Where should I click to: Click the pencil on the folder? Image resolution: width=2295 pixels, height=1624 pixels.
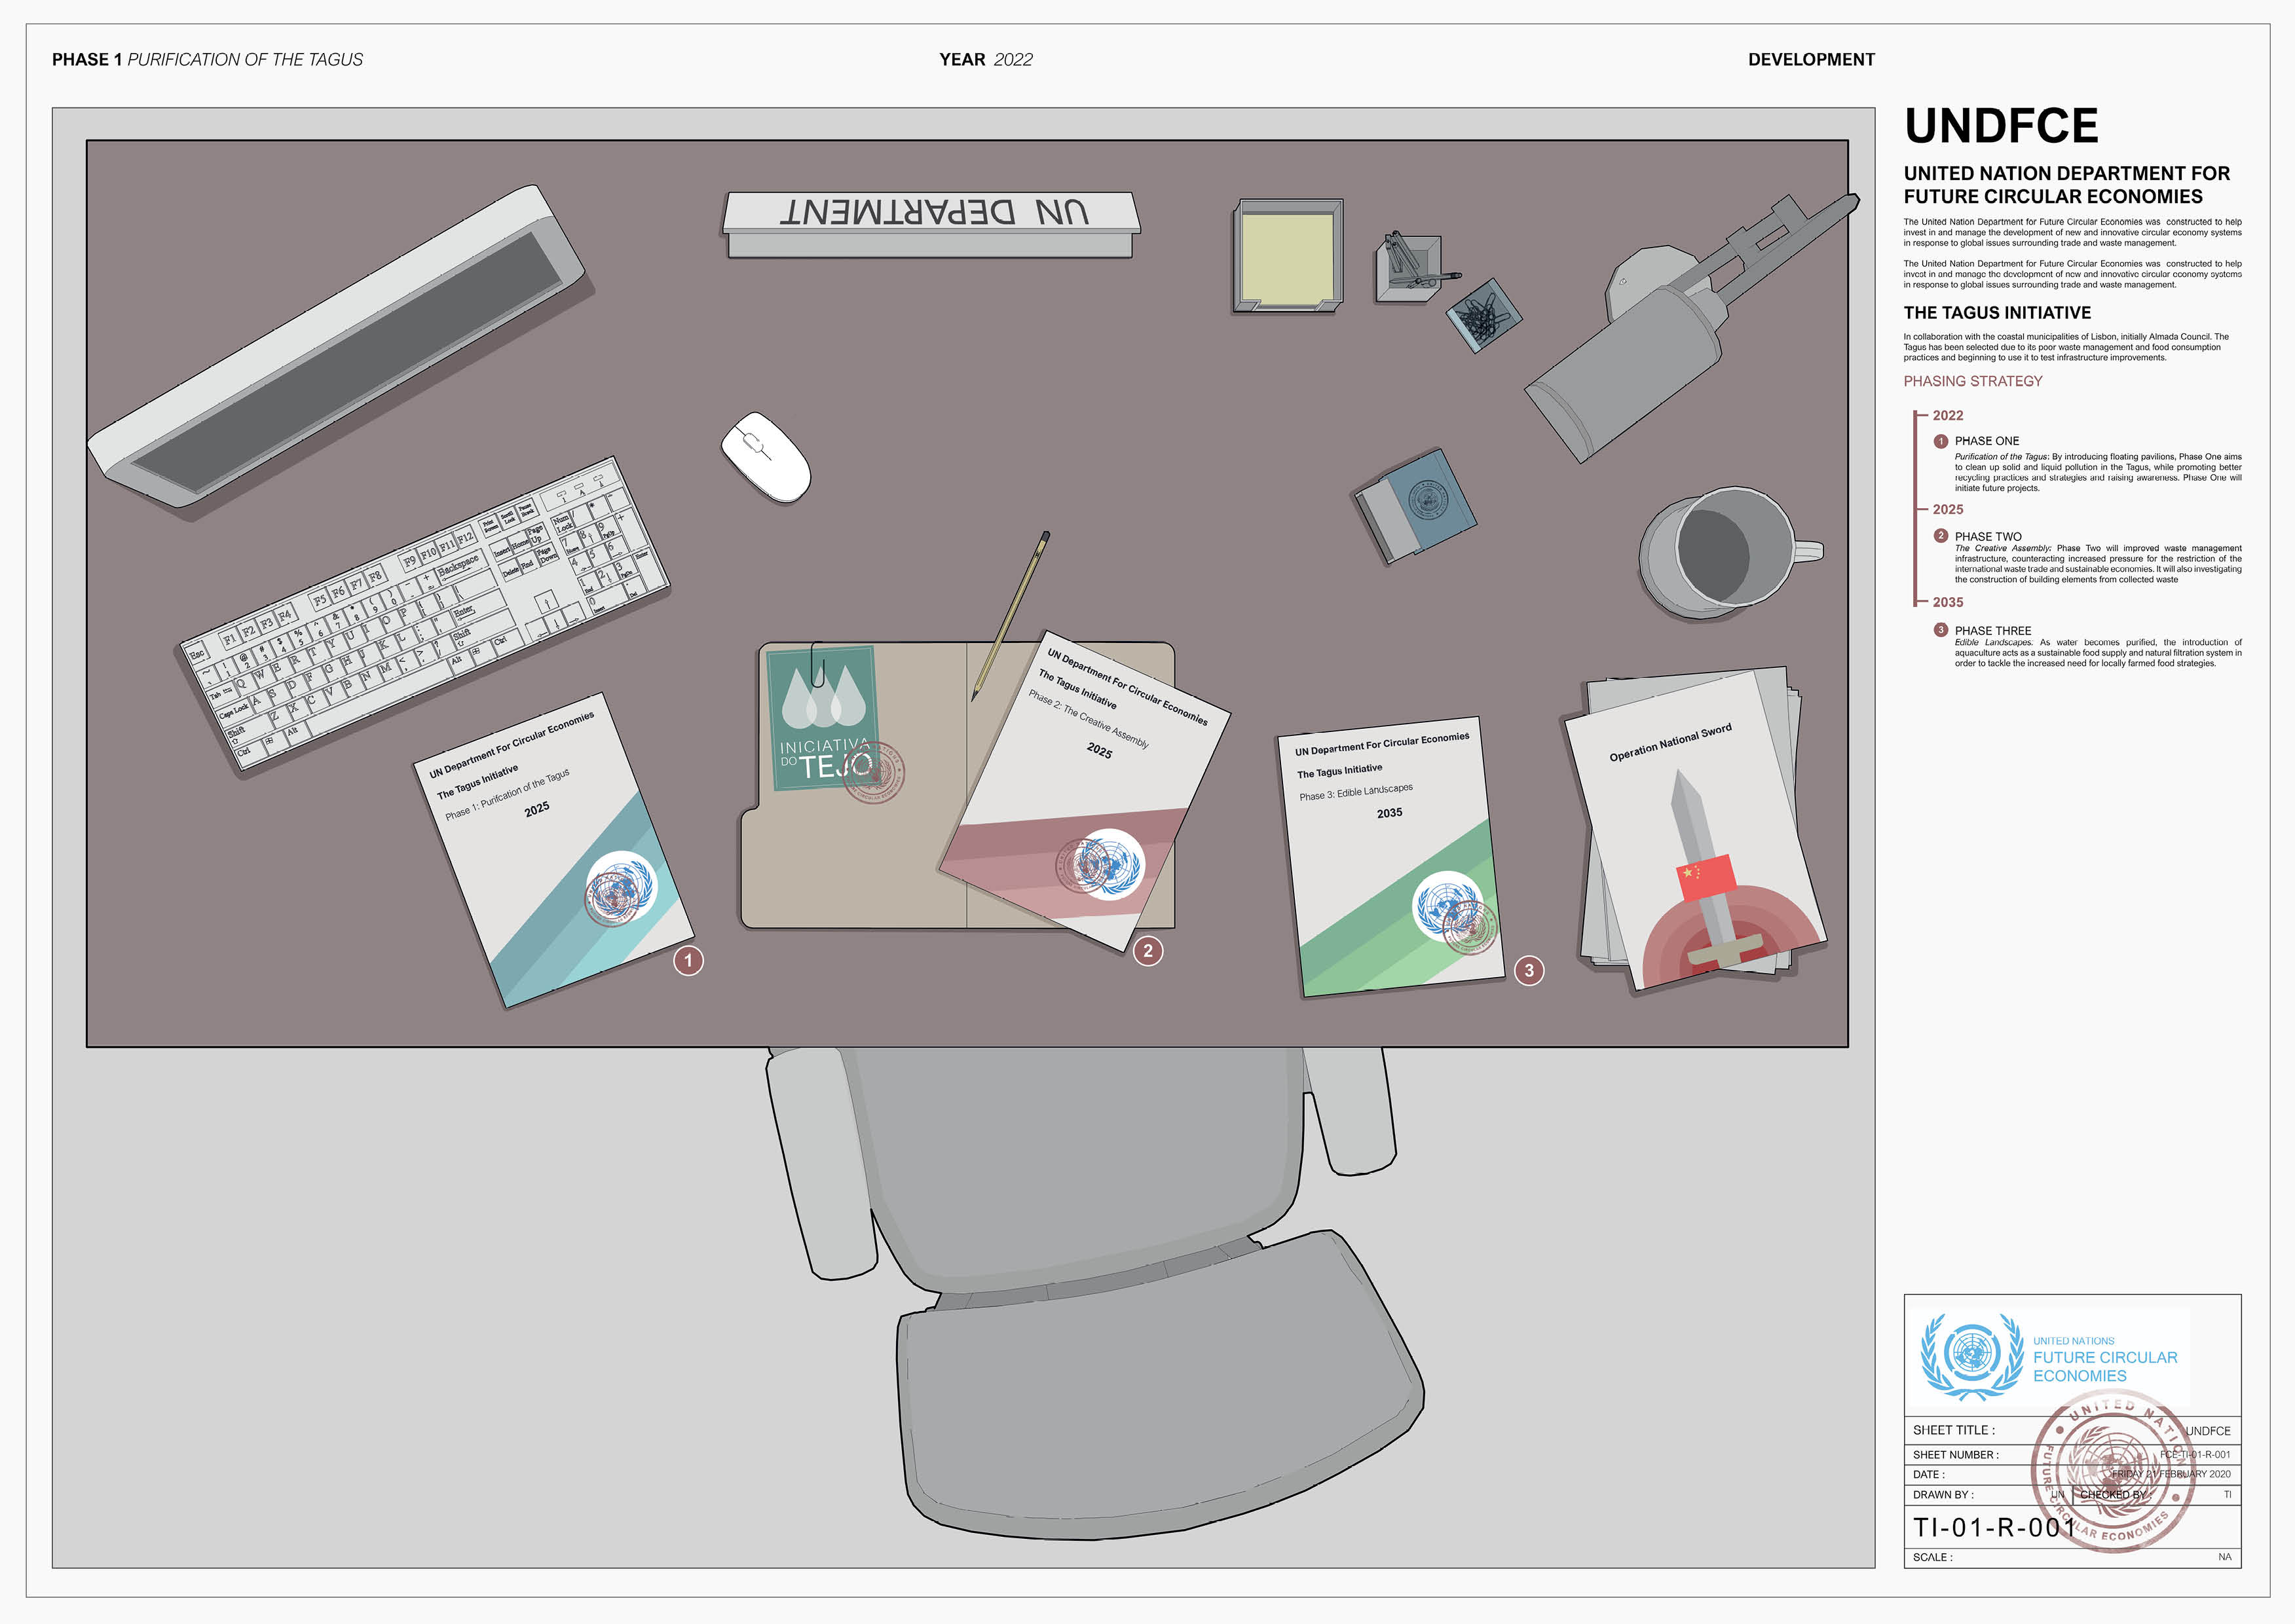click(x=1010, y=614)
